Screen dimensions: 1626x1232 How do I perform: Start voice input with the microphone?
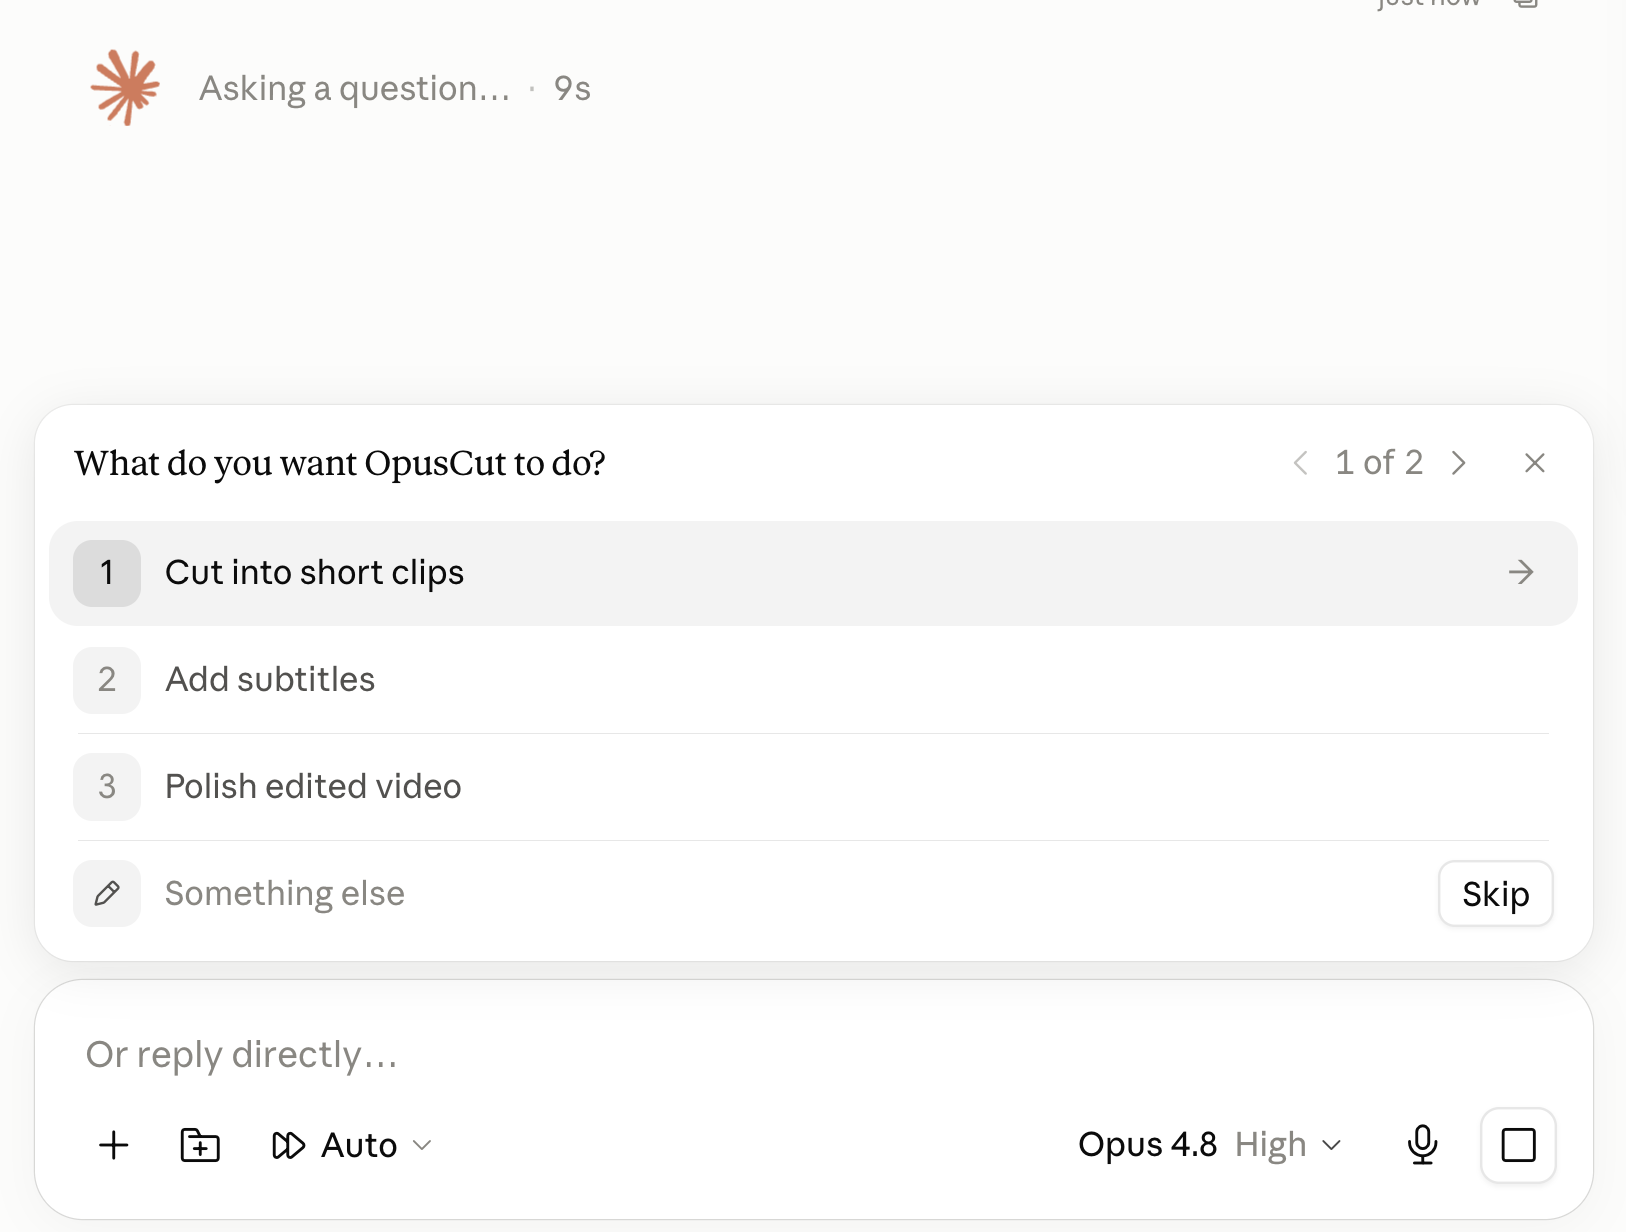pyautogui.click(x=1422, y=1145)
